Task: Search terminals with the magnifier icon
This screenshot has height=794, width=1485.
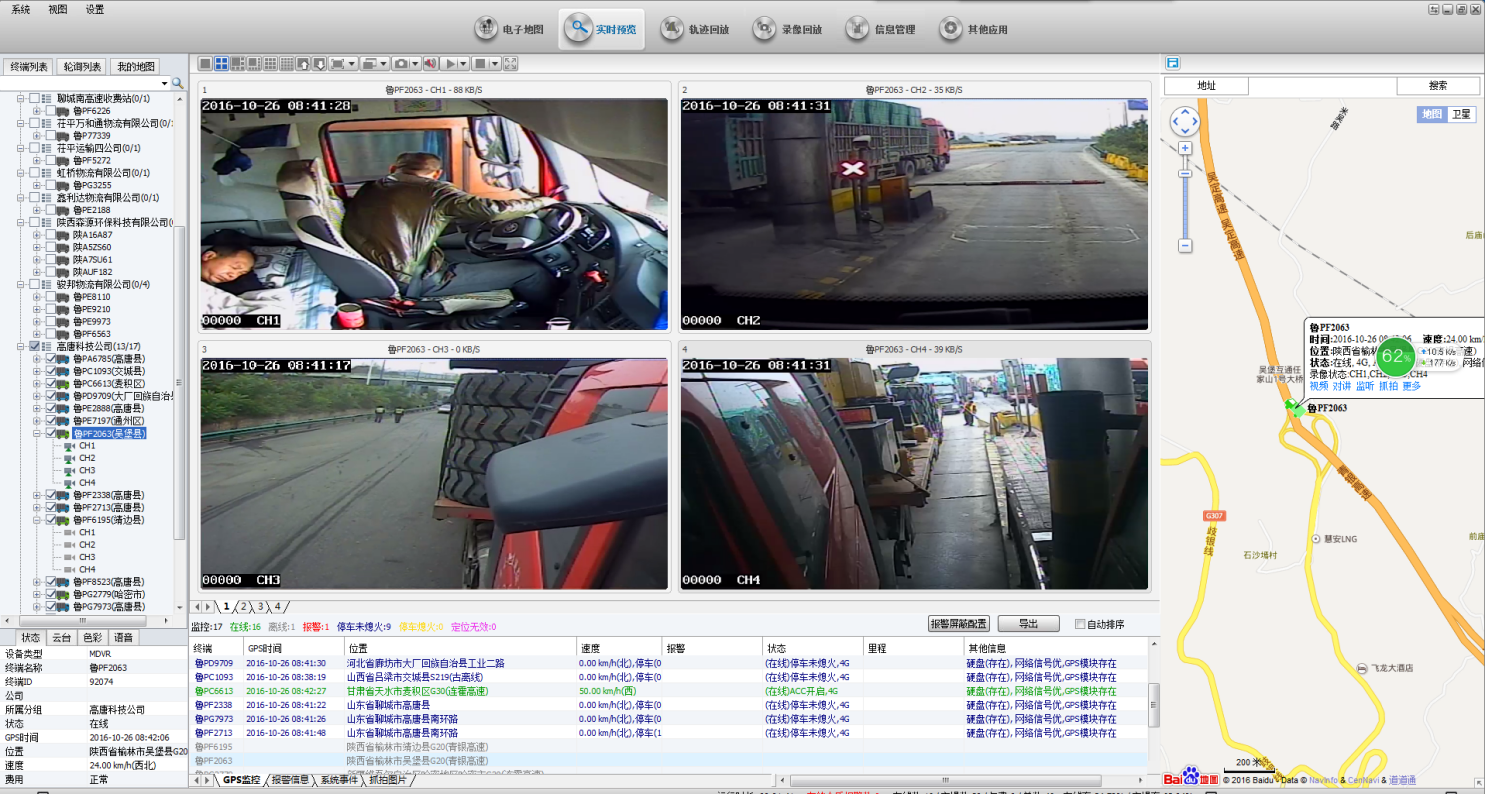Action: 178,83
